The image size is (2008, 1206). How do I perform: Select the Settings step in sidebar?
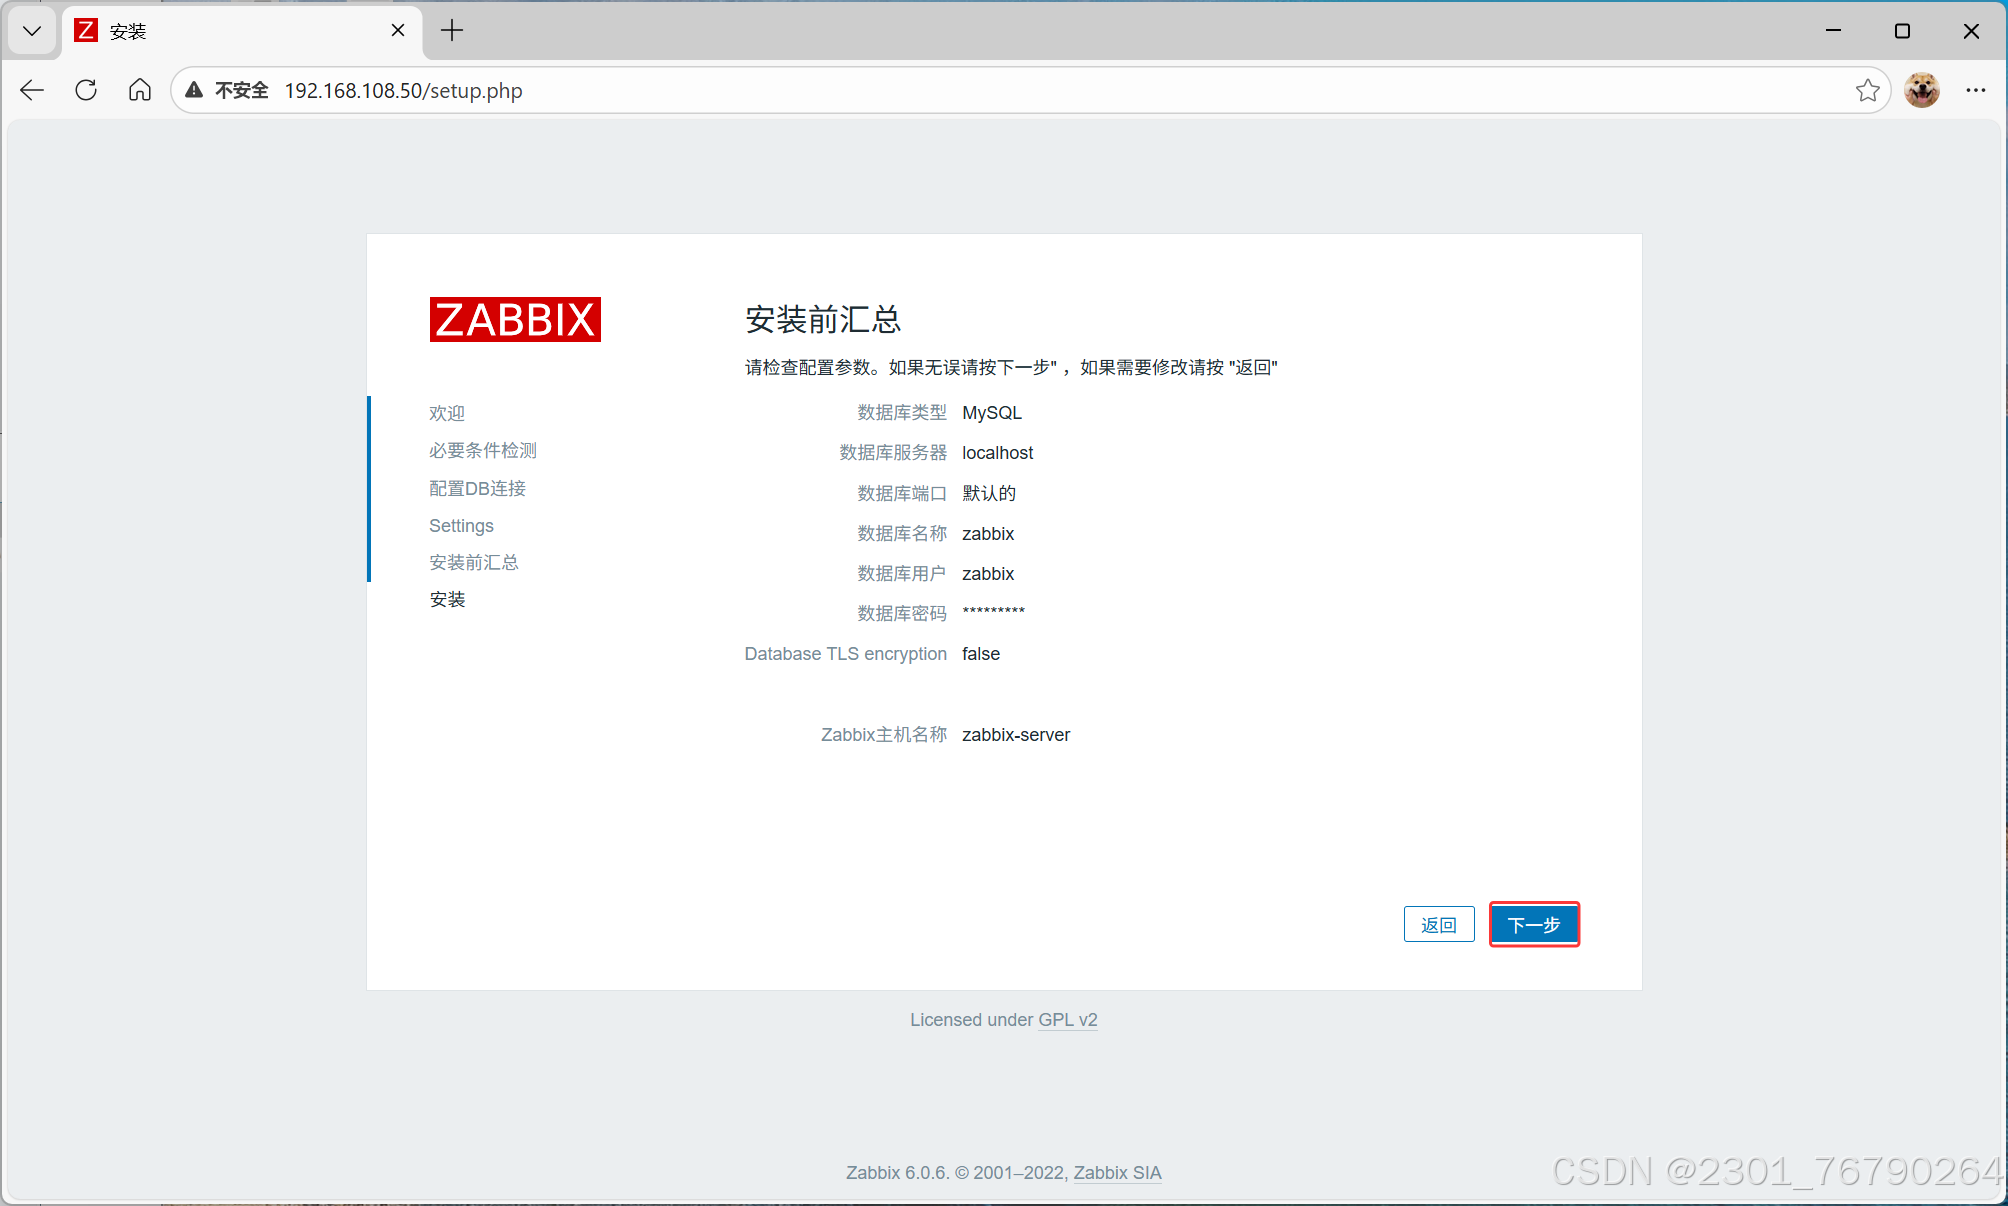pyautogui.click(x=461, y=525)
